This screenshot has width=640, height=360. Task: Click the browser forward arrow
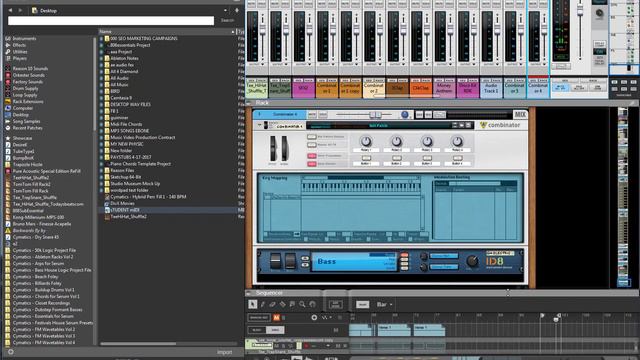(20, 10)
